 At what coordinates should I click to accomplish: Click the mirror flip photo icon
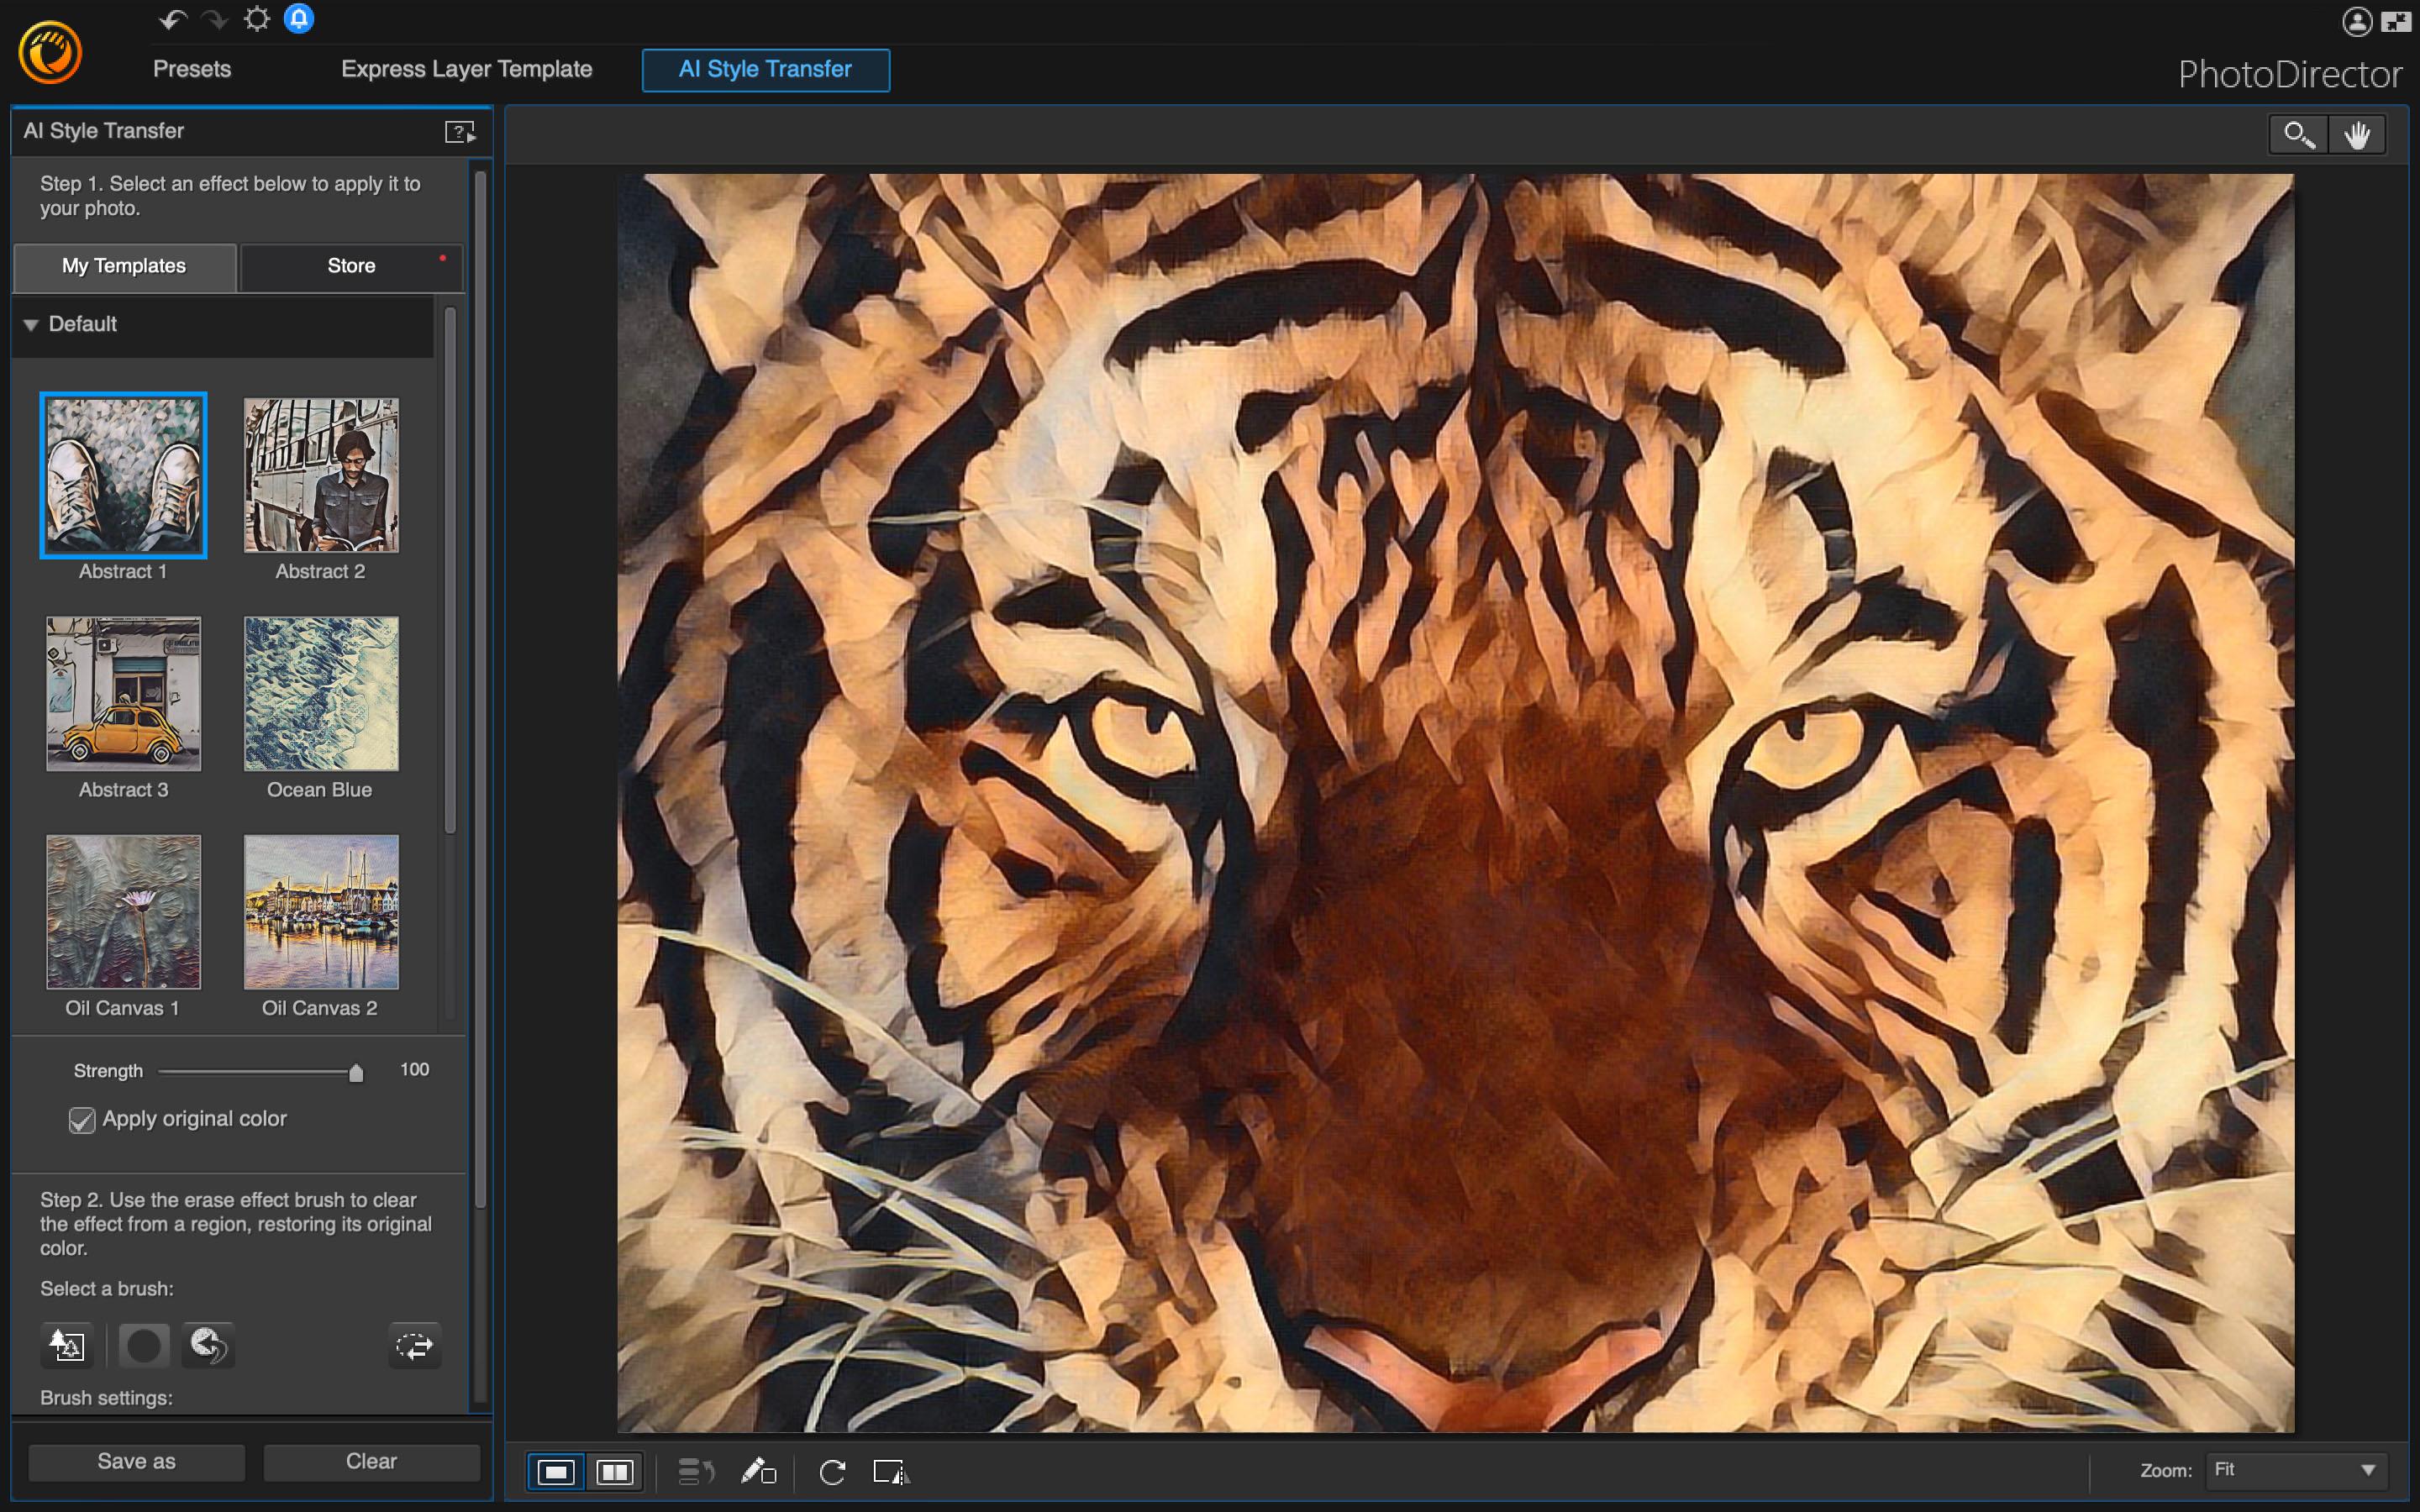(x=889, y=1472)
